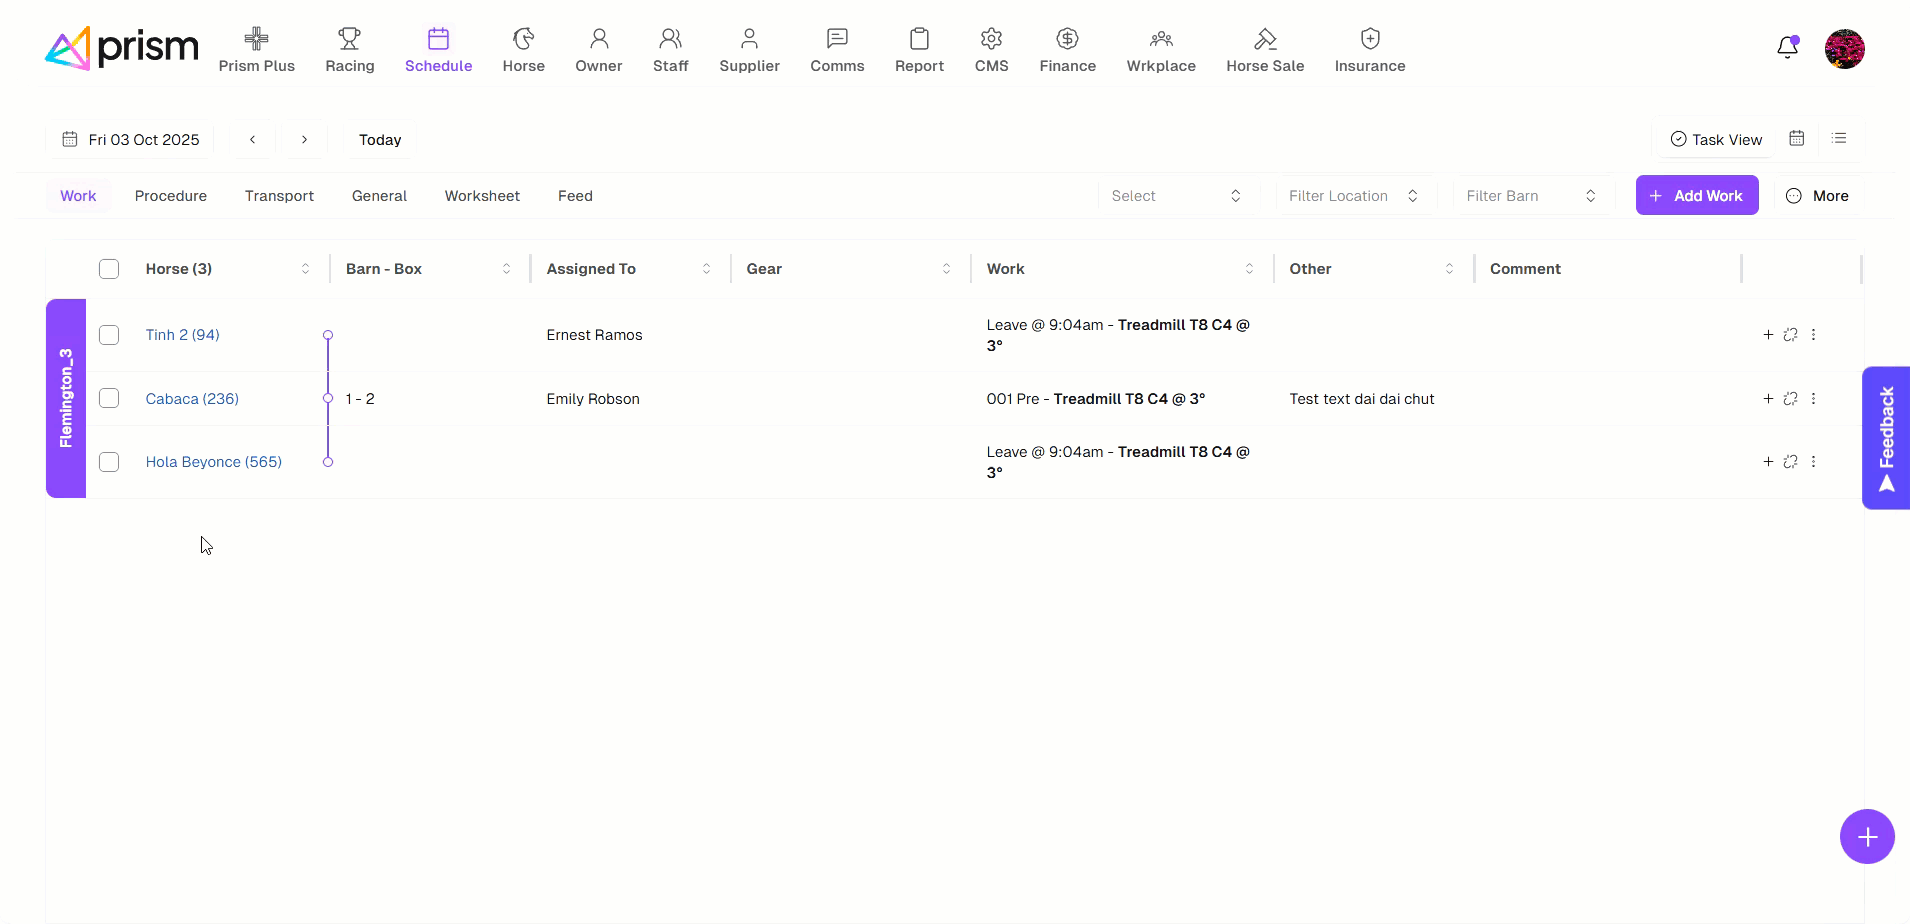Select all horses checkbox in header
The image size is (1910, 924).
pos(109,269)
